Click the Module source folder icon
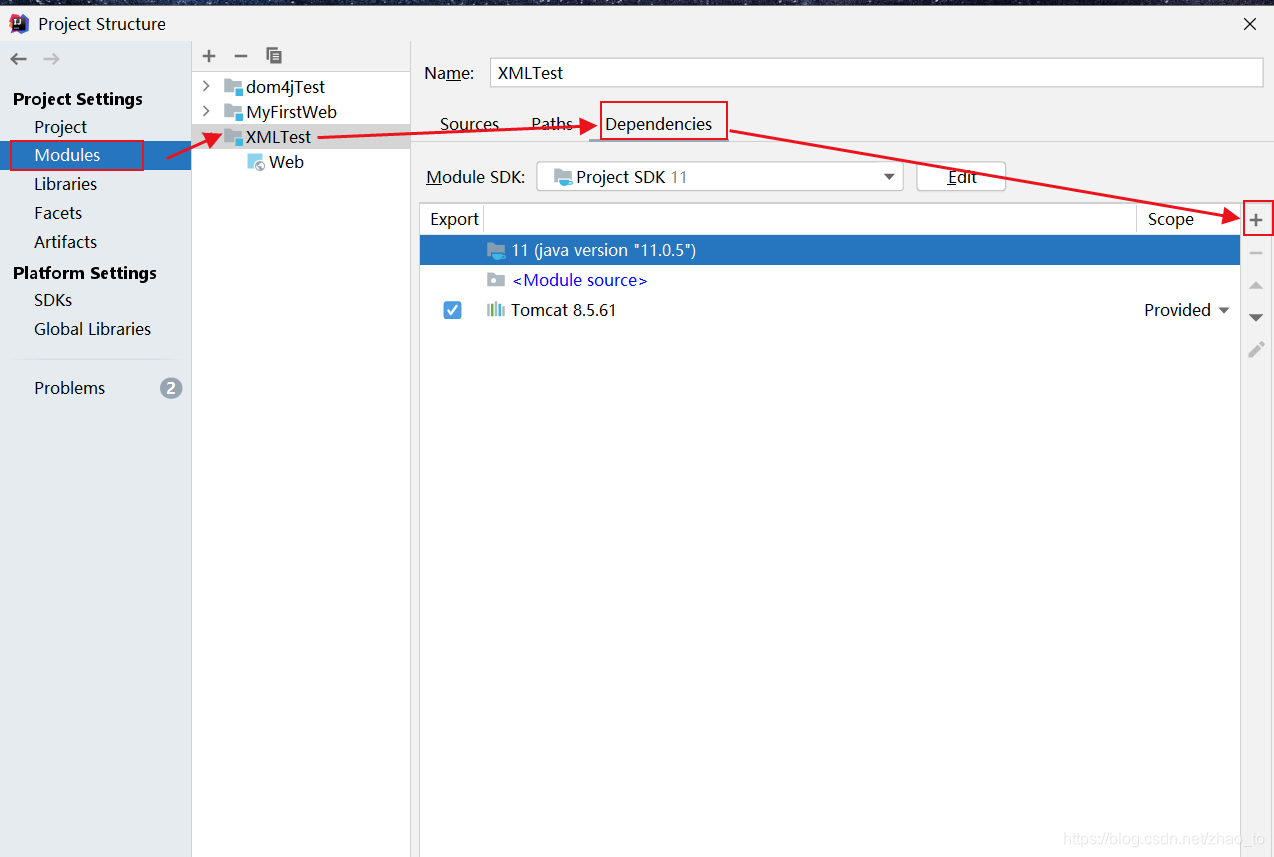 coord(496,280)
